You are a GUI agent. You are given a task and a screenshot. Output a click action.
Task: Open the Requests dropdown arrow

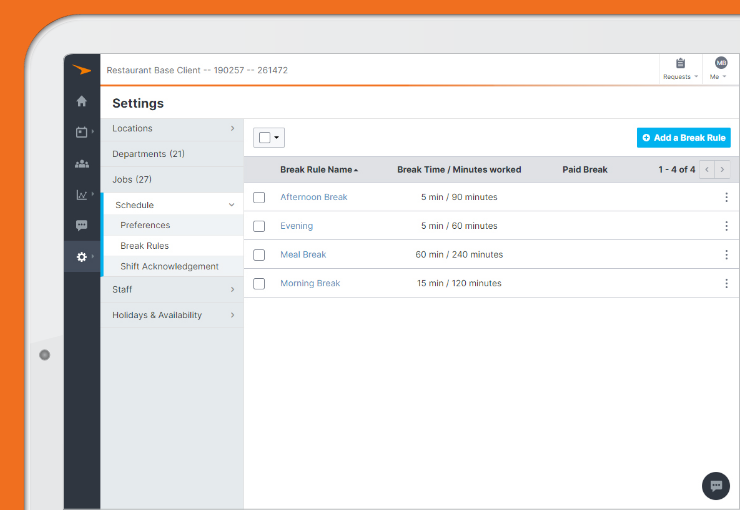(x=696, y=76)
